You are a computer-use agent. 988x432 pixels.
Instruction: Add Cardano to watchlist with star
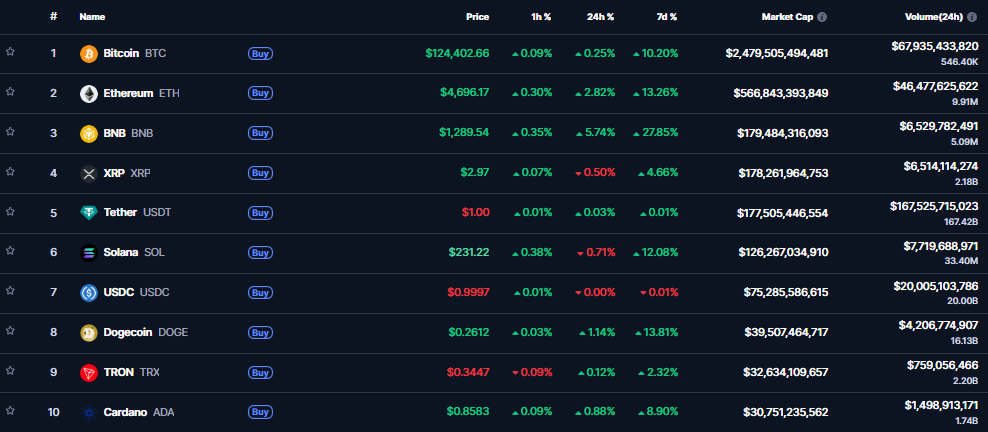(10, 410)
